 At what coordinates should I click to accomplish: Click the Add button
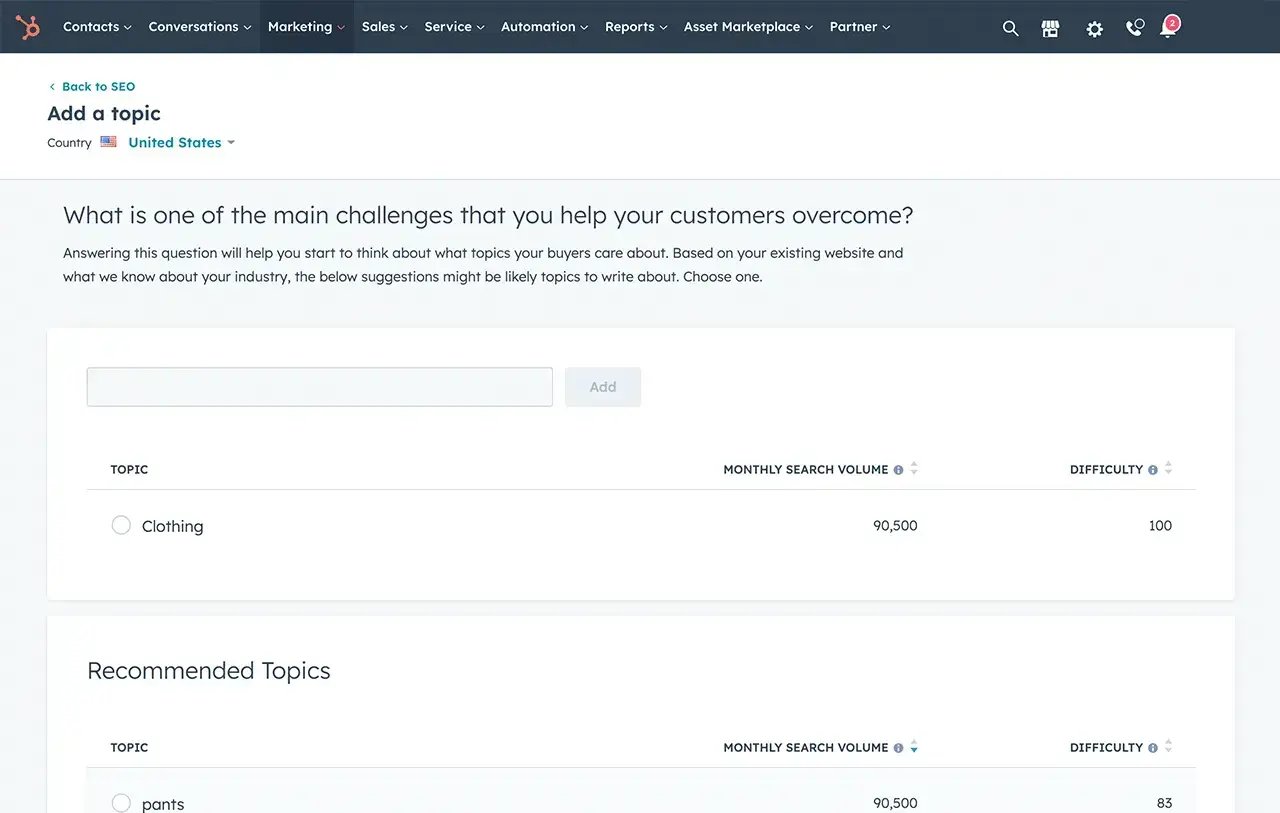pyautogui.click(x=602, y=386)
